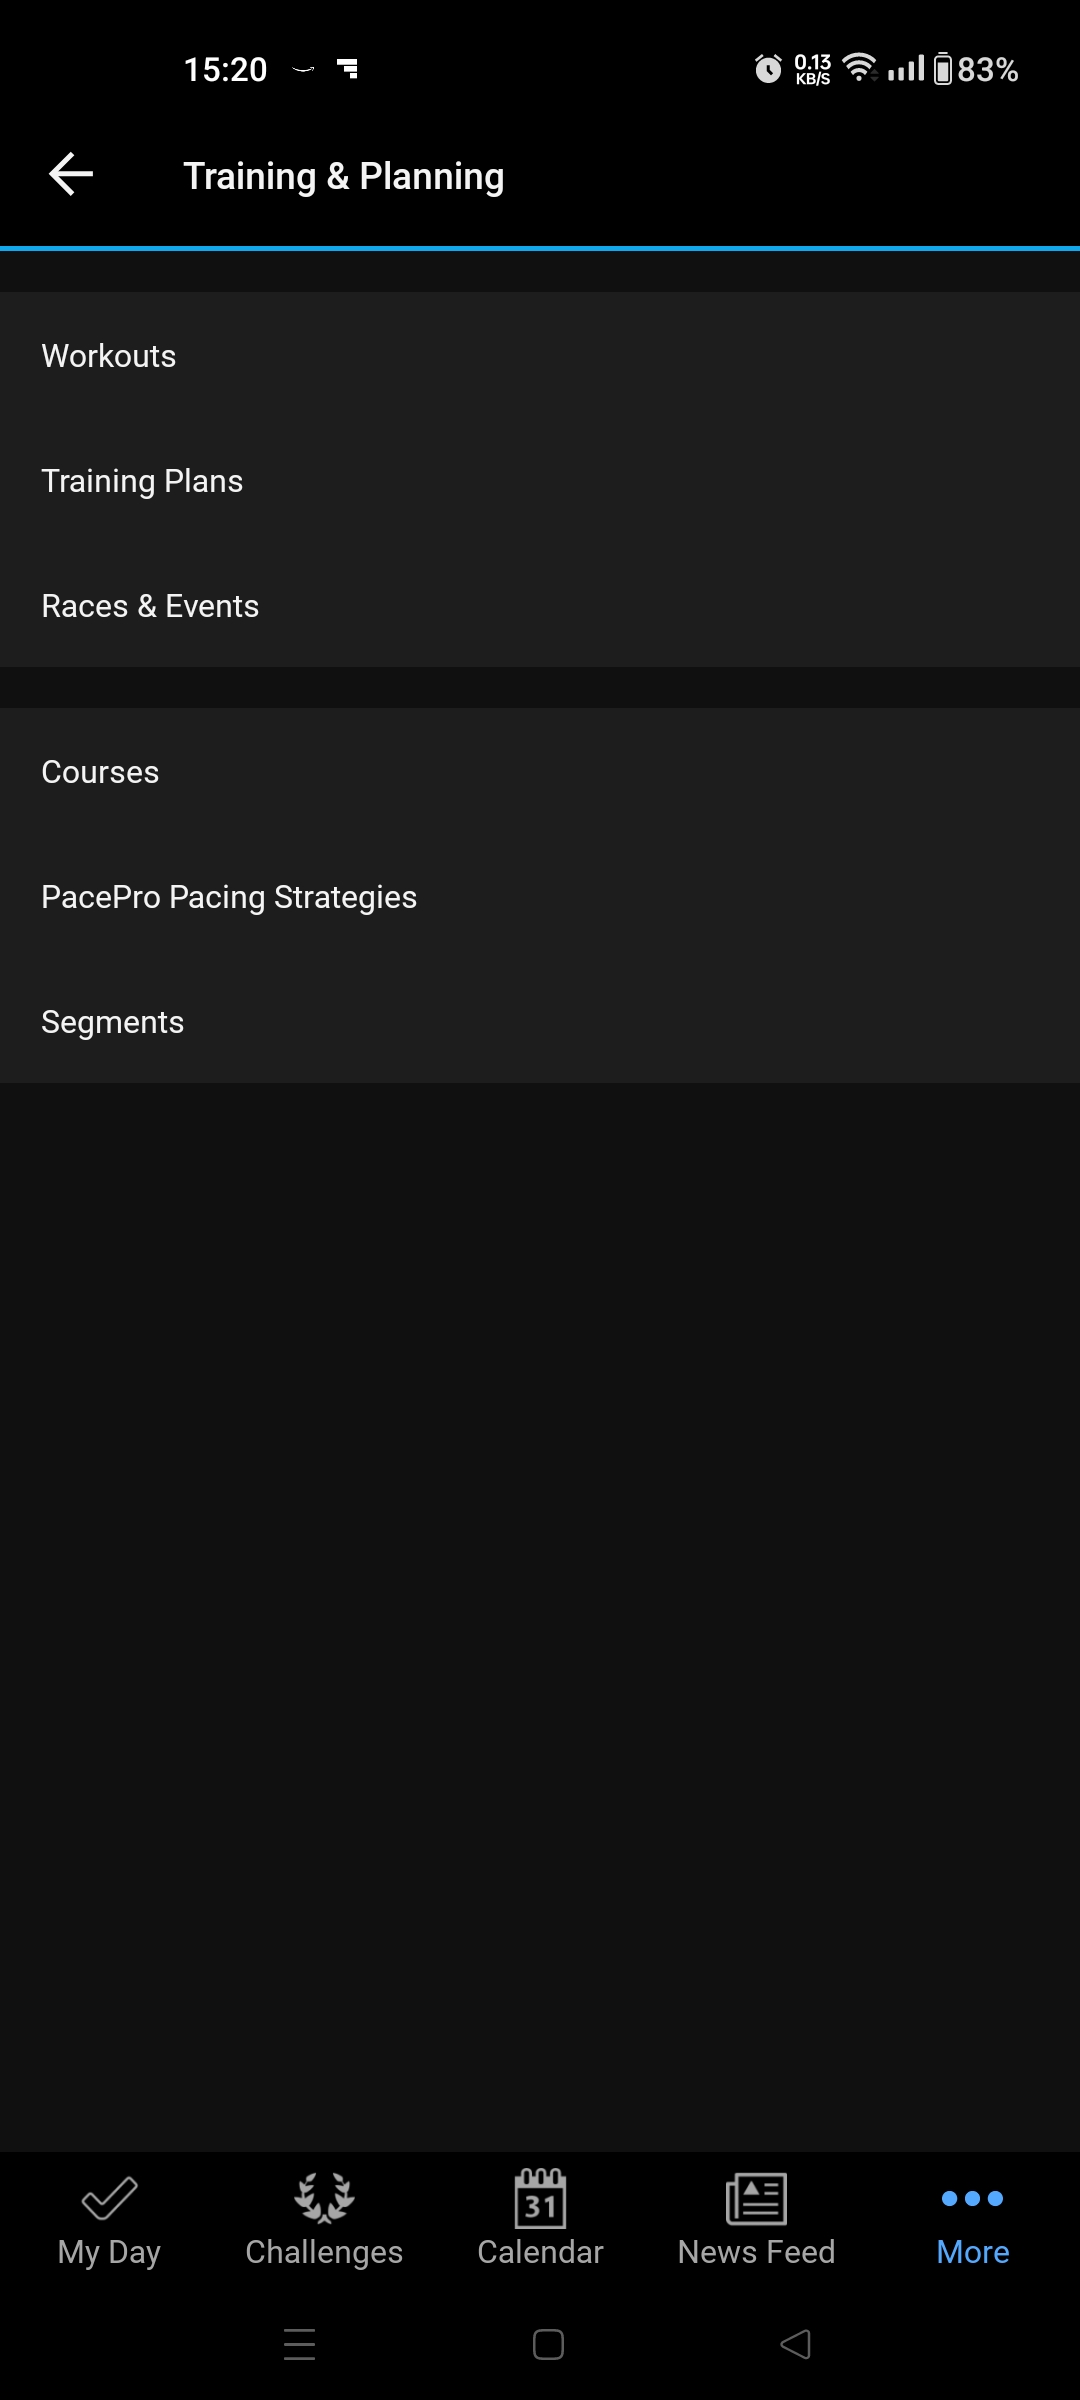Viewport: 1080px width, 2400px height.
Task: Open Workouts
Action: 540,355
